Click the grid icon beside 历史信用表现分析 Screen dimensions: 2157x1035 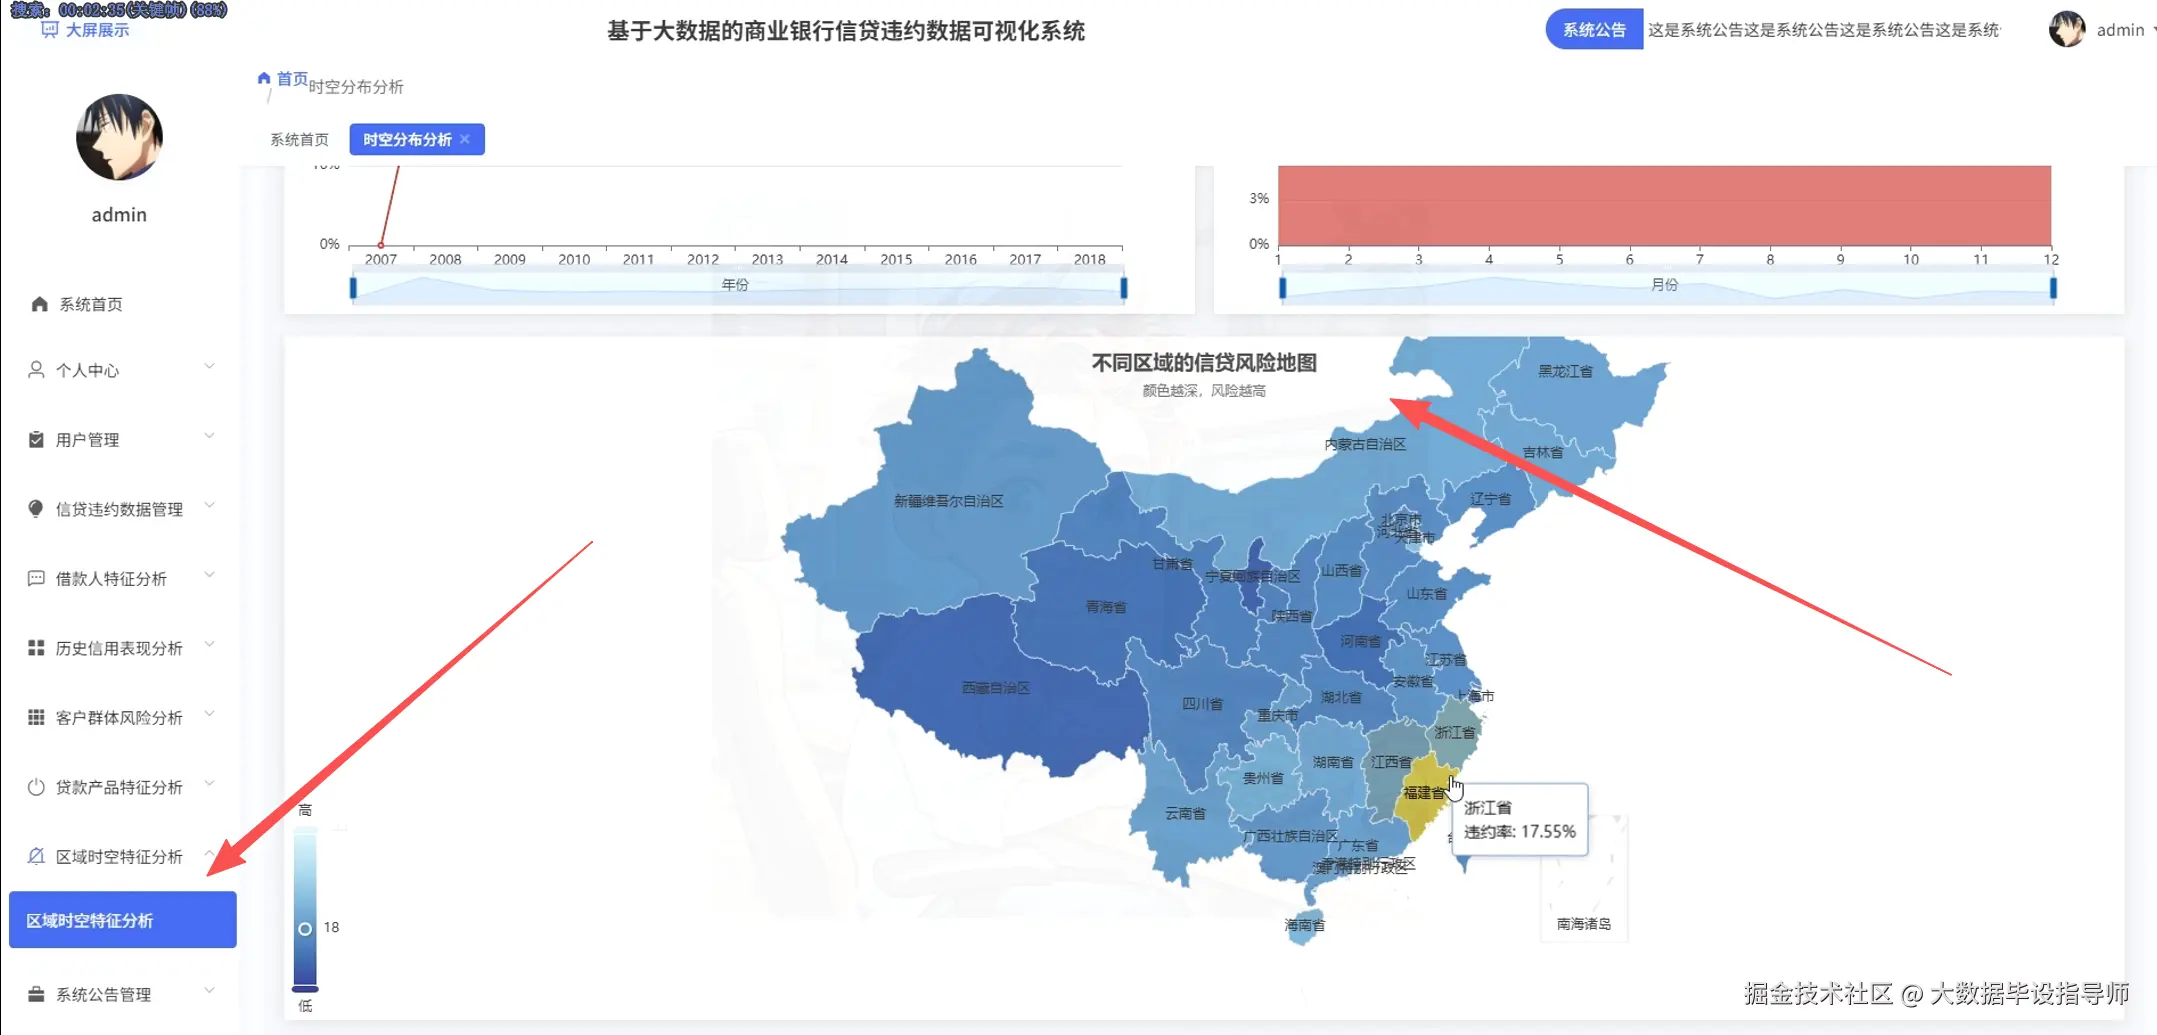click(x=36, y=648)
